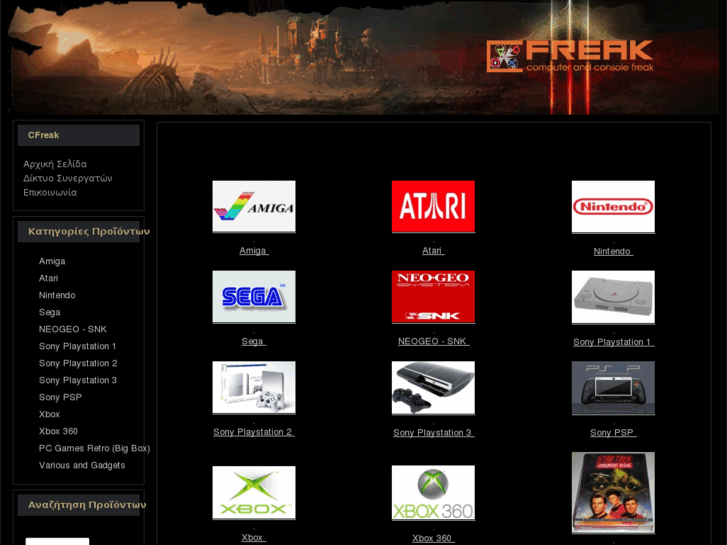Open the red Atari logo thumbnail
The width and height of the screenshot is (727, 545).
tap(433, 206)
